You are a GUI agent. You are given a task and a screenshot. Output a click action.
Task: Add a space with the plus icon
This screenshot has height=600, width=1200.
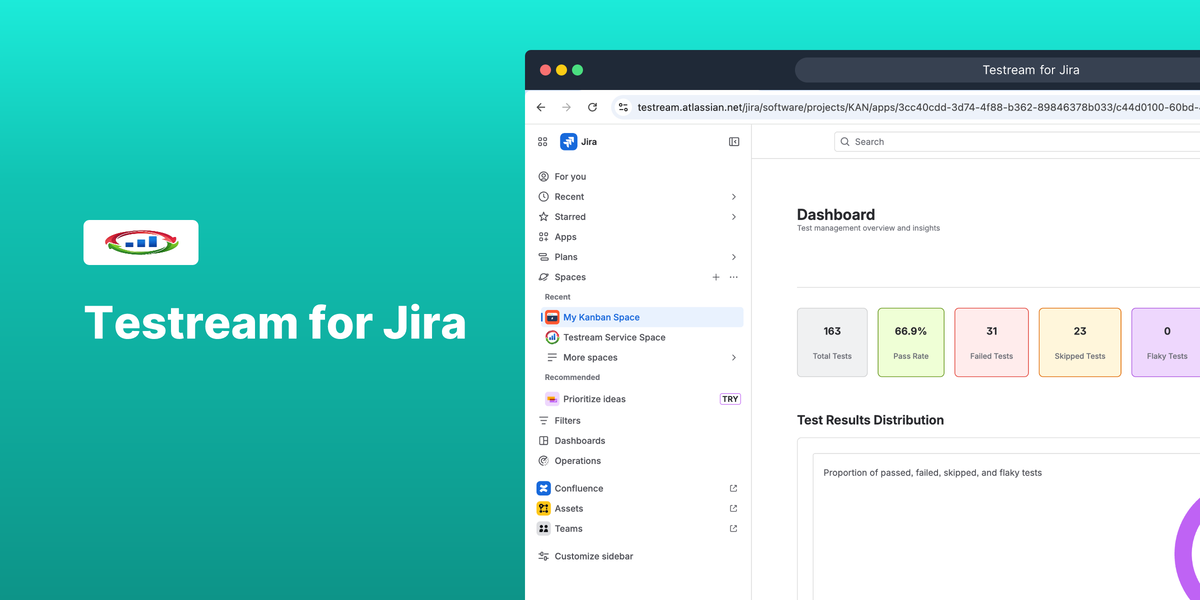click(x=716, y=277)
